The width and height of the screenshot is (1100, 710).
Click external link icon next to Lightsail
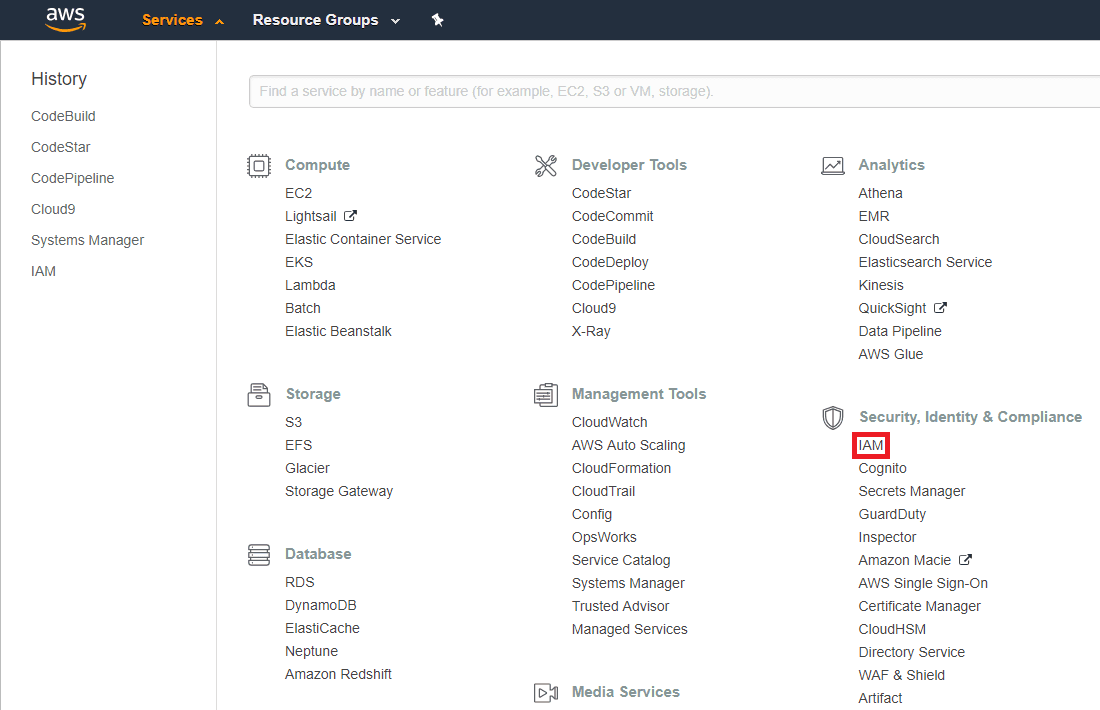coord(350,215)
